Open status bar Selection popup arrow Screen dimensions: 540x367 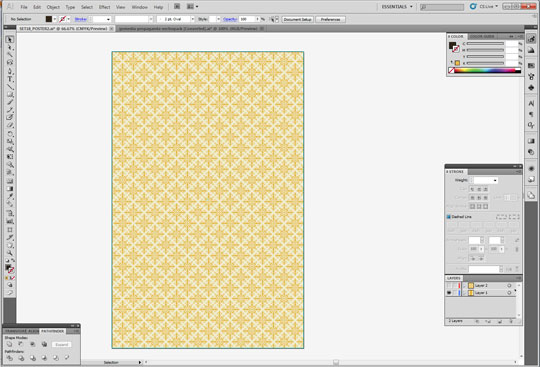139,362
